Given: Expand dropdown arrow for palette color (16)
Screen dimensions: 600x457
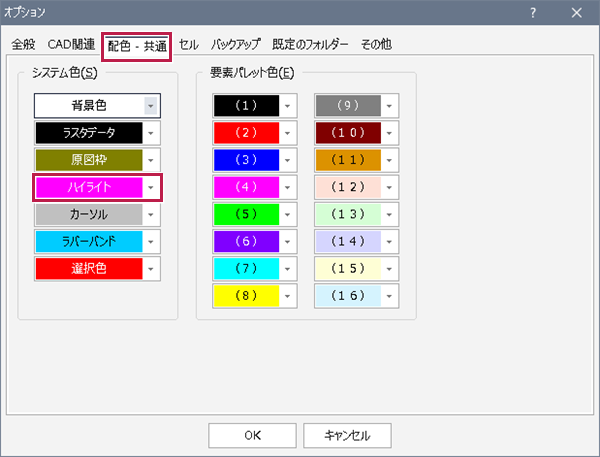Looking at the screenshot, I should (x=389, y=296).
